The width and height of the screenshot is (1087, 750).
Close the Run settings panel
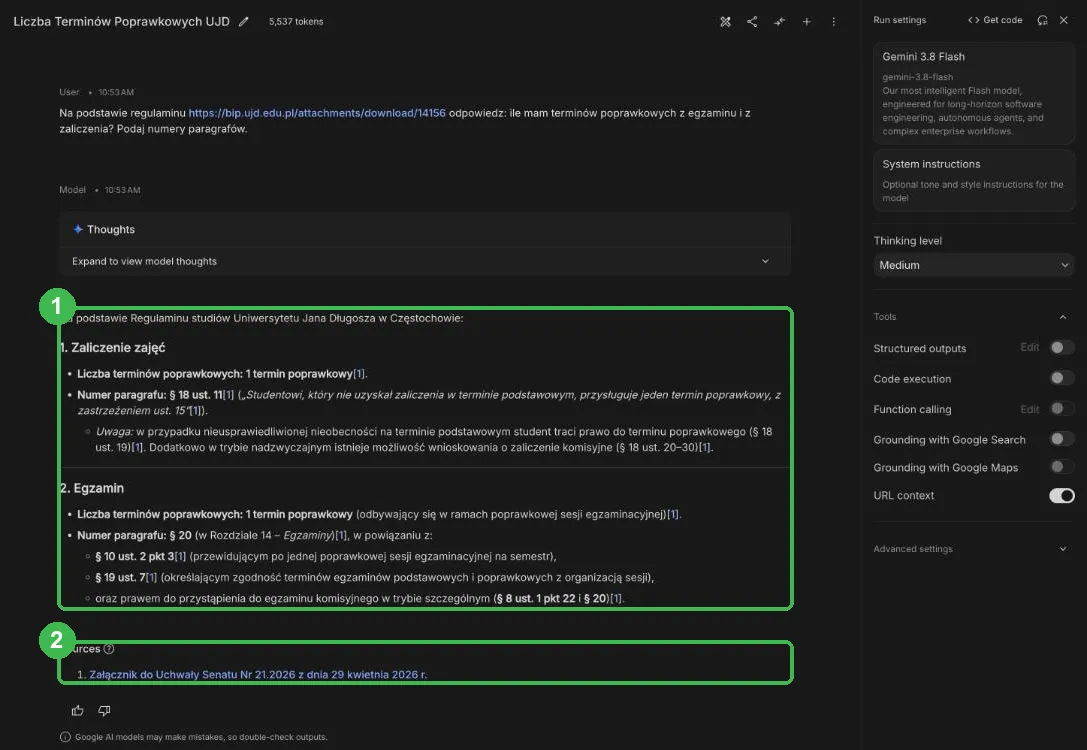(x=1063, y=20)
